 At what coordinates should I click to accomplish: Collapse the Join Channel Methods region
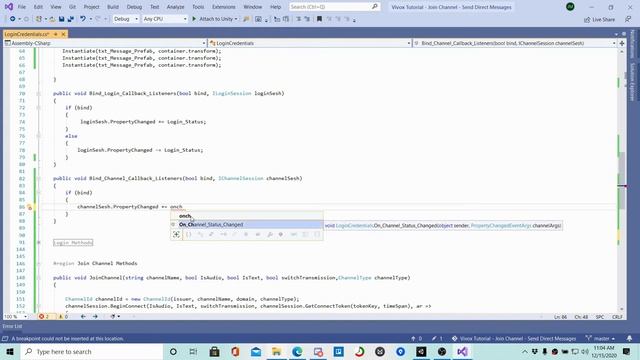(x=39, y=264)
